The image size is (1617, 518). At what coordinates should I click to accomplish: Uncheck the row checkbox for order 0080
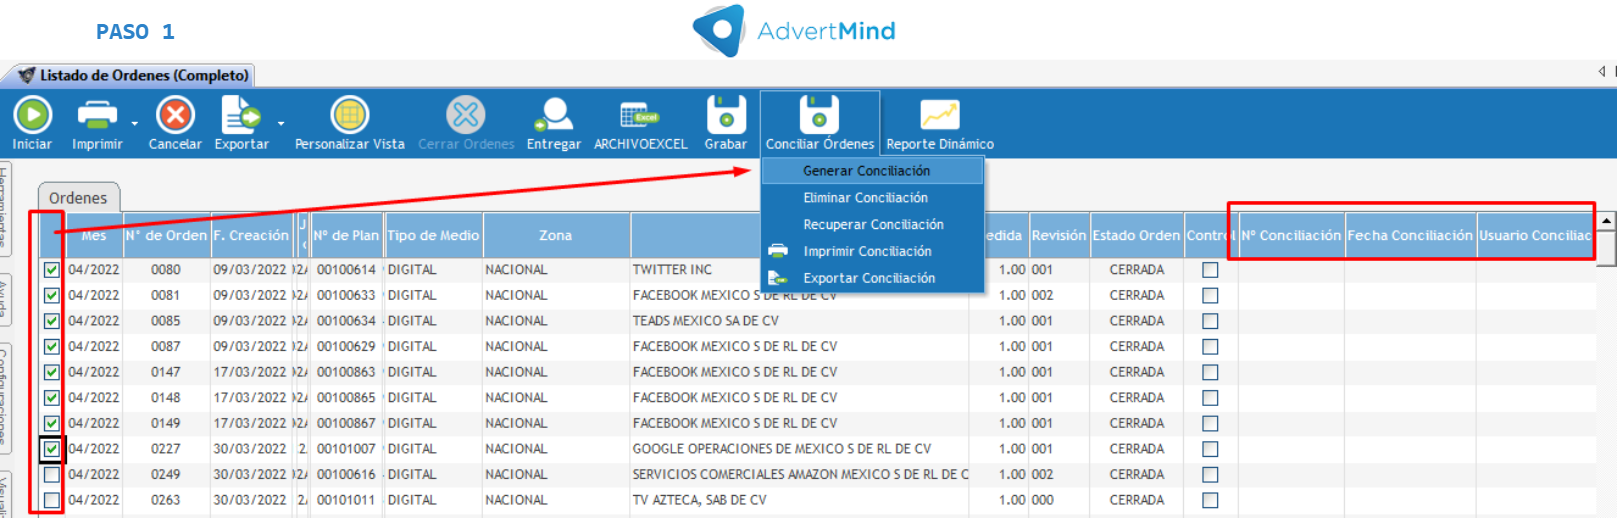click(52, 270)
